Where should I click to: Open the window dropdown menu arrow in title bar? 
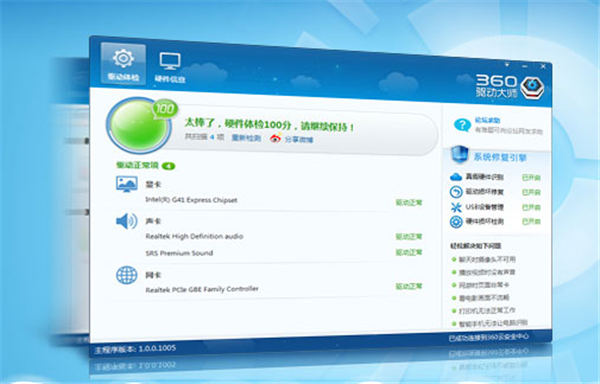[x=507, y=65]
